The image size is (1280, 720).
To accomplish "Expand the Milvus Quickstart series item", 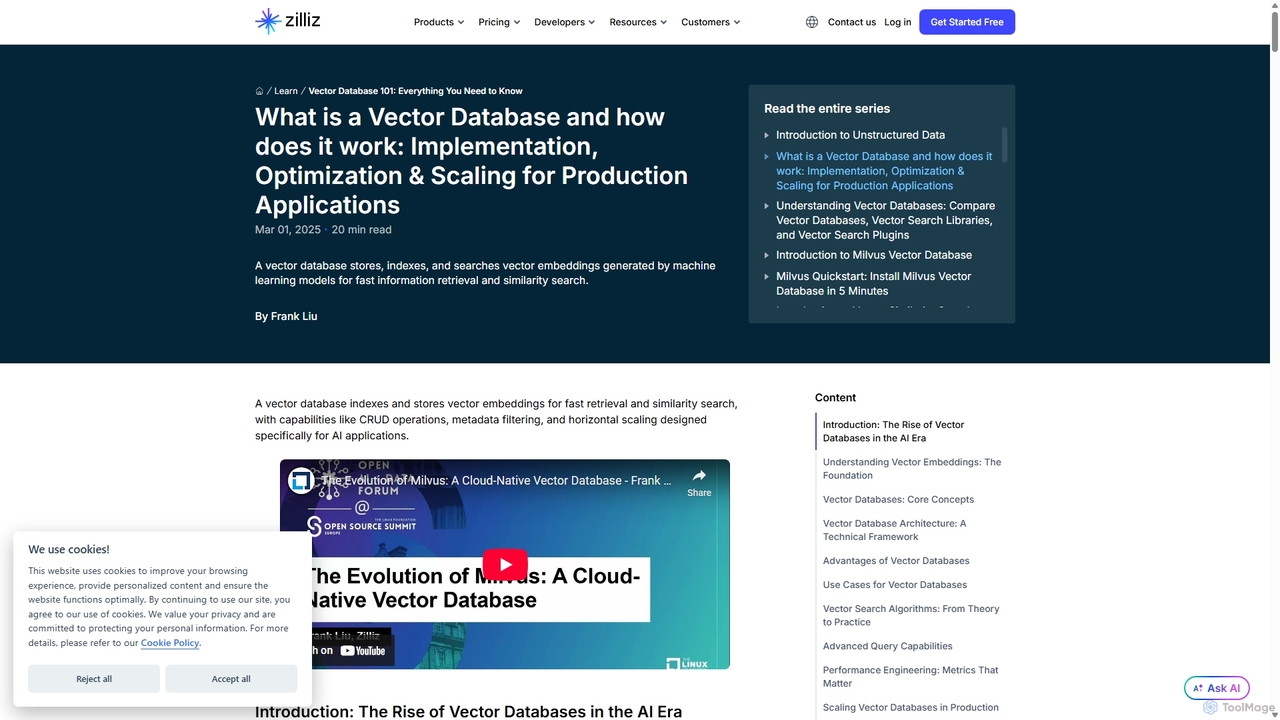I will coord(767,276).
